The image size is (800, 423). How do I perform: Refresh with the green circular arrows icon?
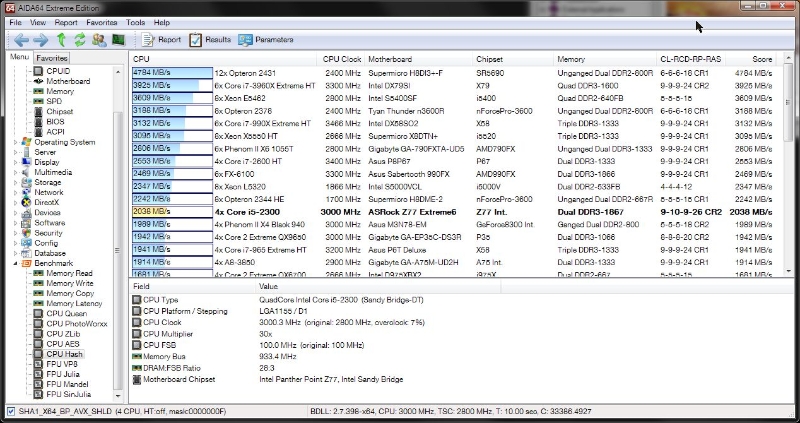(80, 39)
